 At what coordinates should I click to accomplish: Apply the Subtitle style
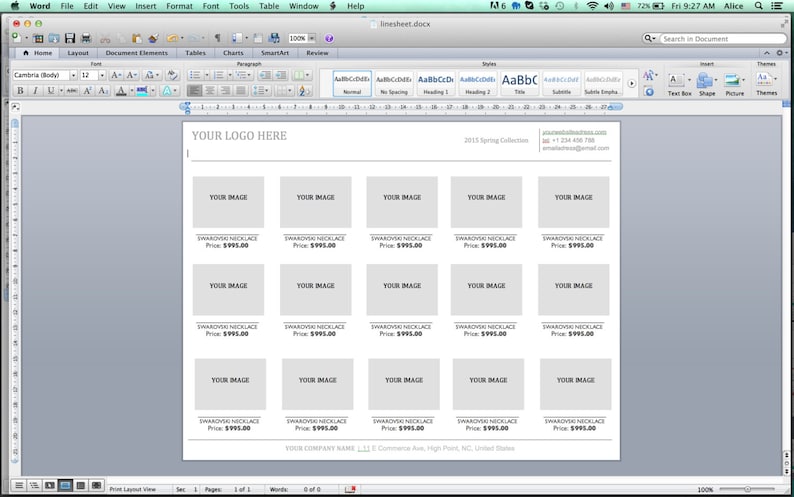click(x=561, y=84)
